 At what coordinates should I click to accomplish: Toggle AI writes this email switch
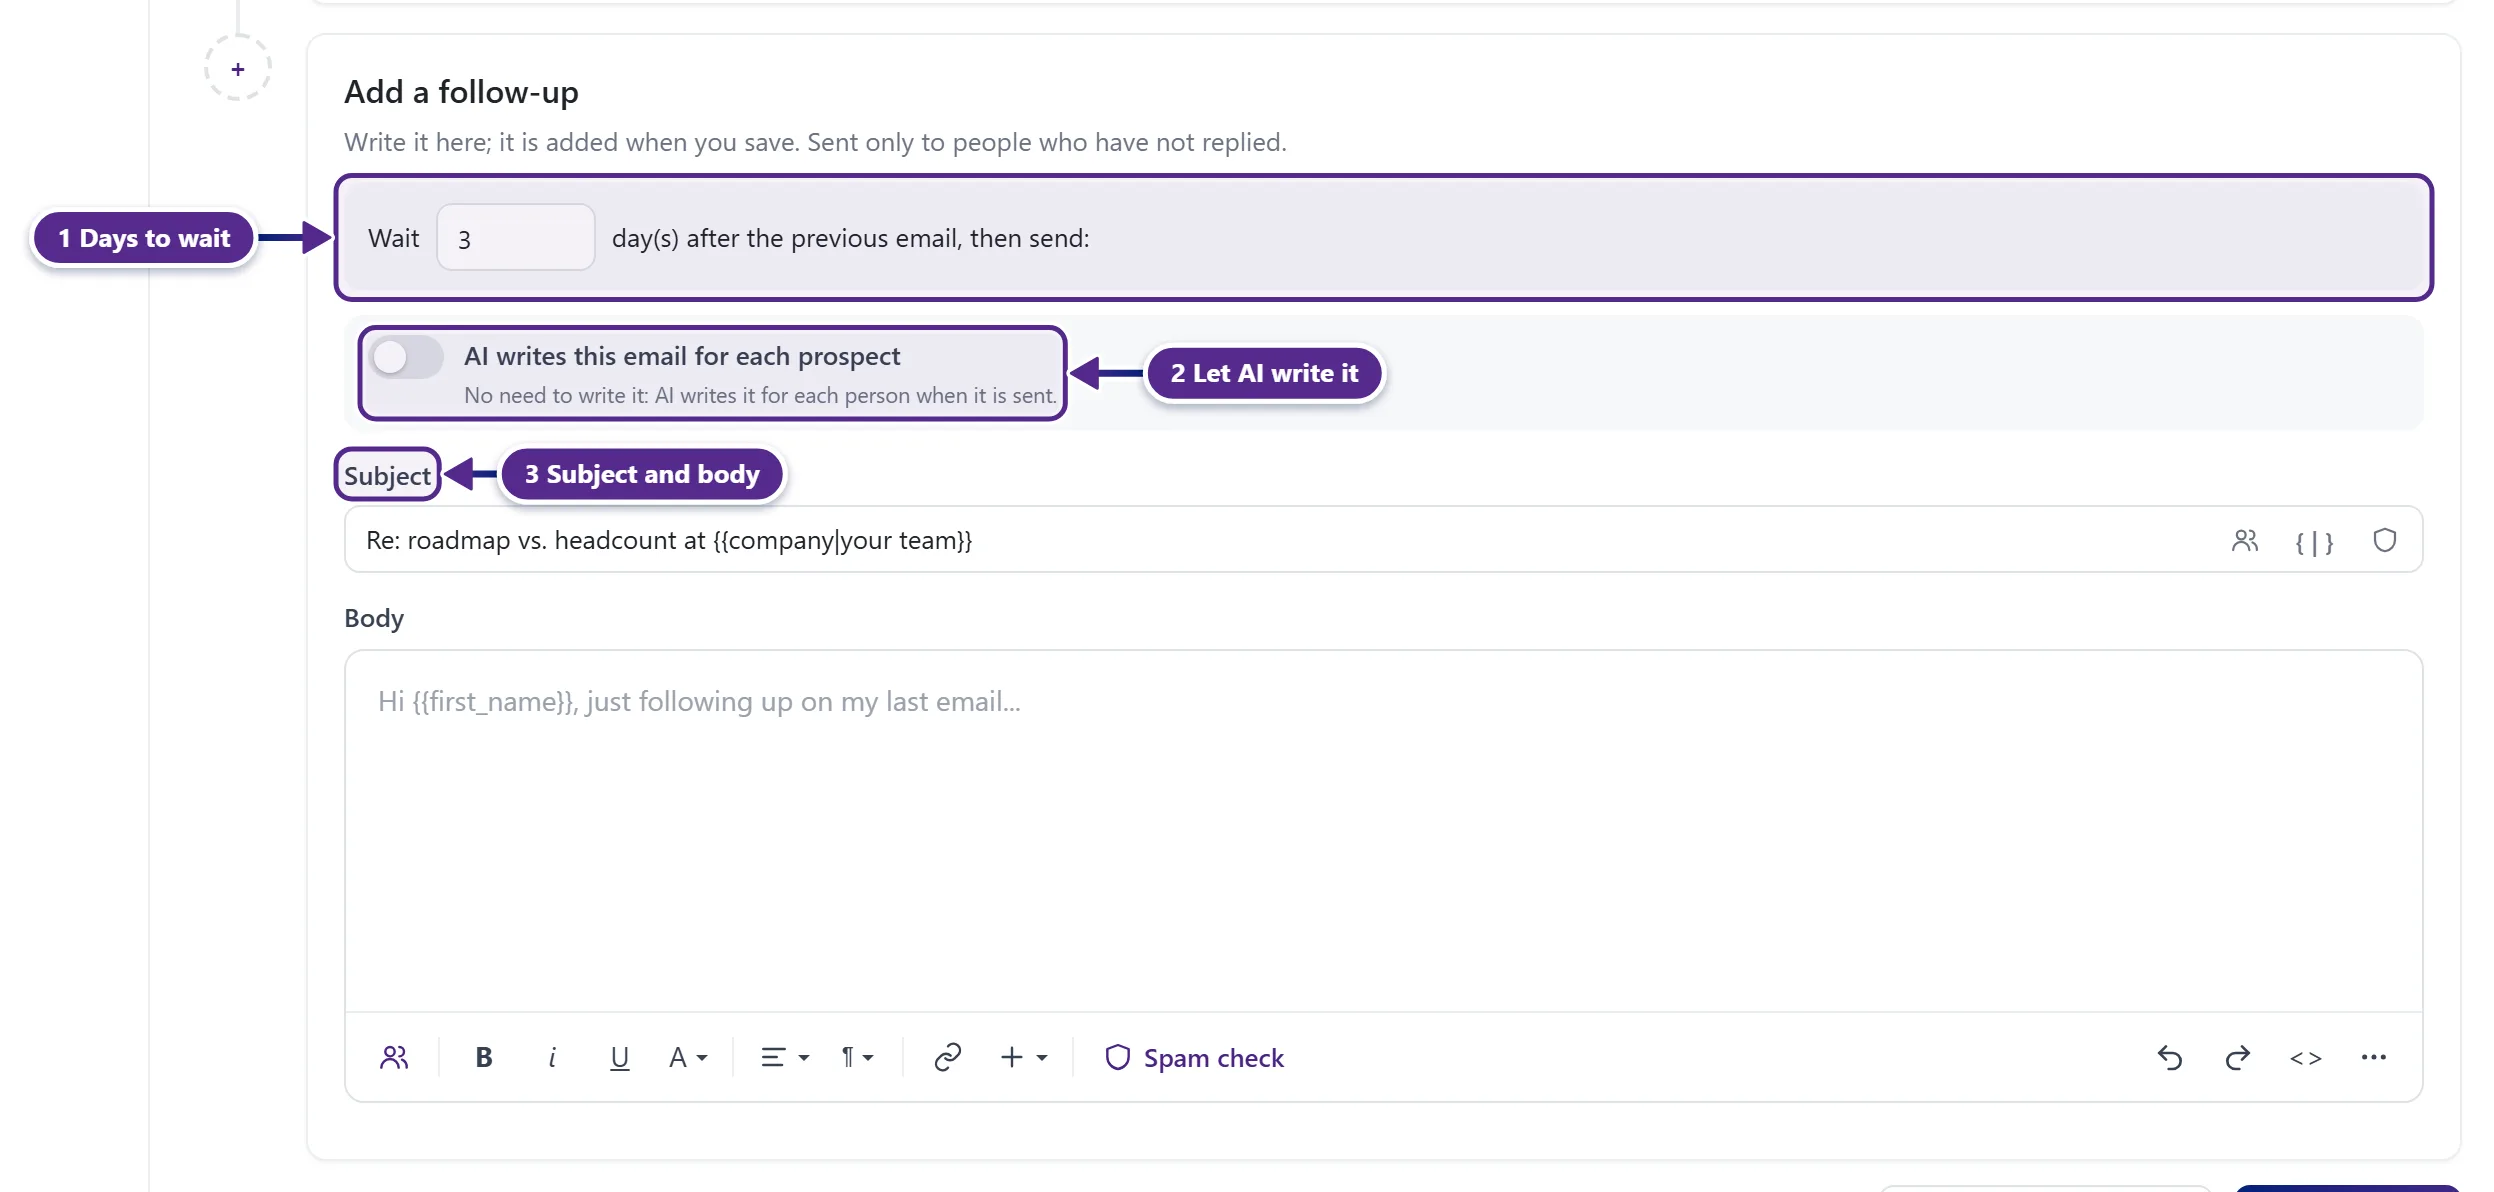pos(407,357)
